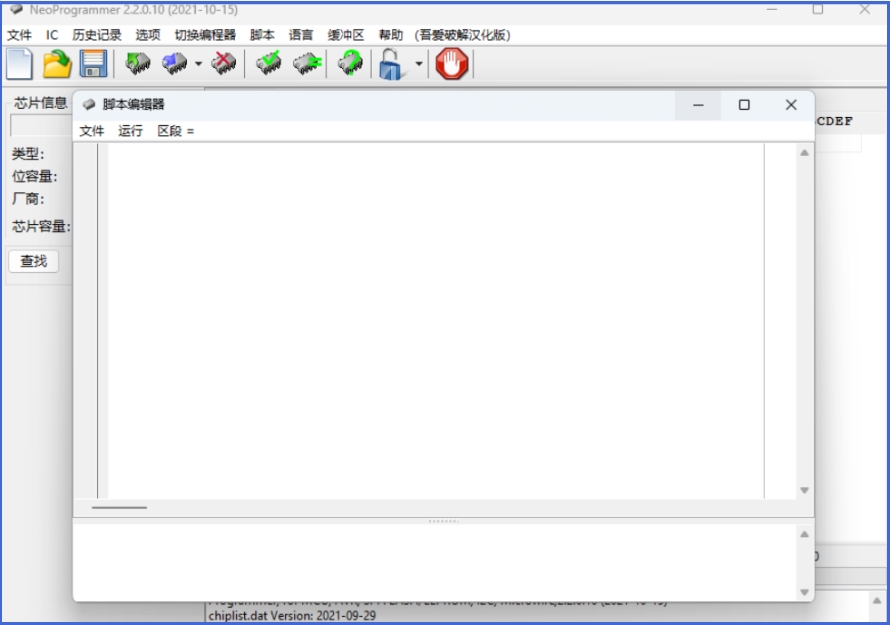Open the script editor 文件 menu
The width and height of the screenshot is (890, 625).
click(91, 131)
